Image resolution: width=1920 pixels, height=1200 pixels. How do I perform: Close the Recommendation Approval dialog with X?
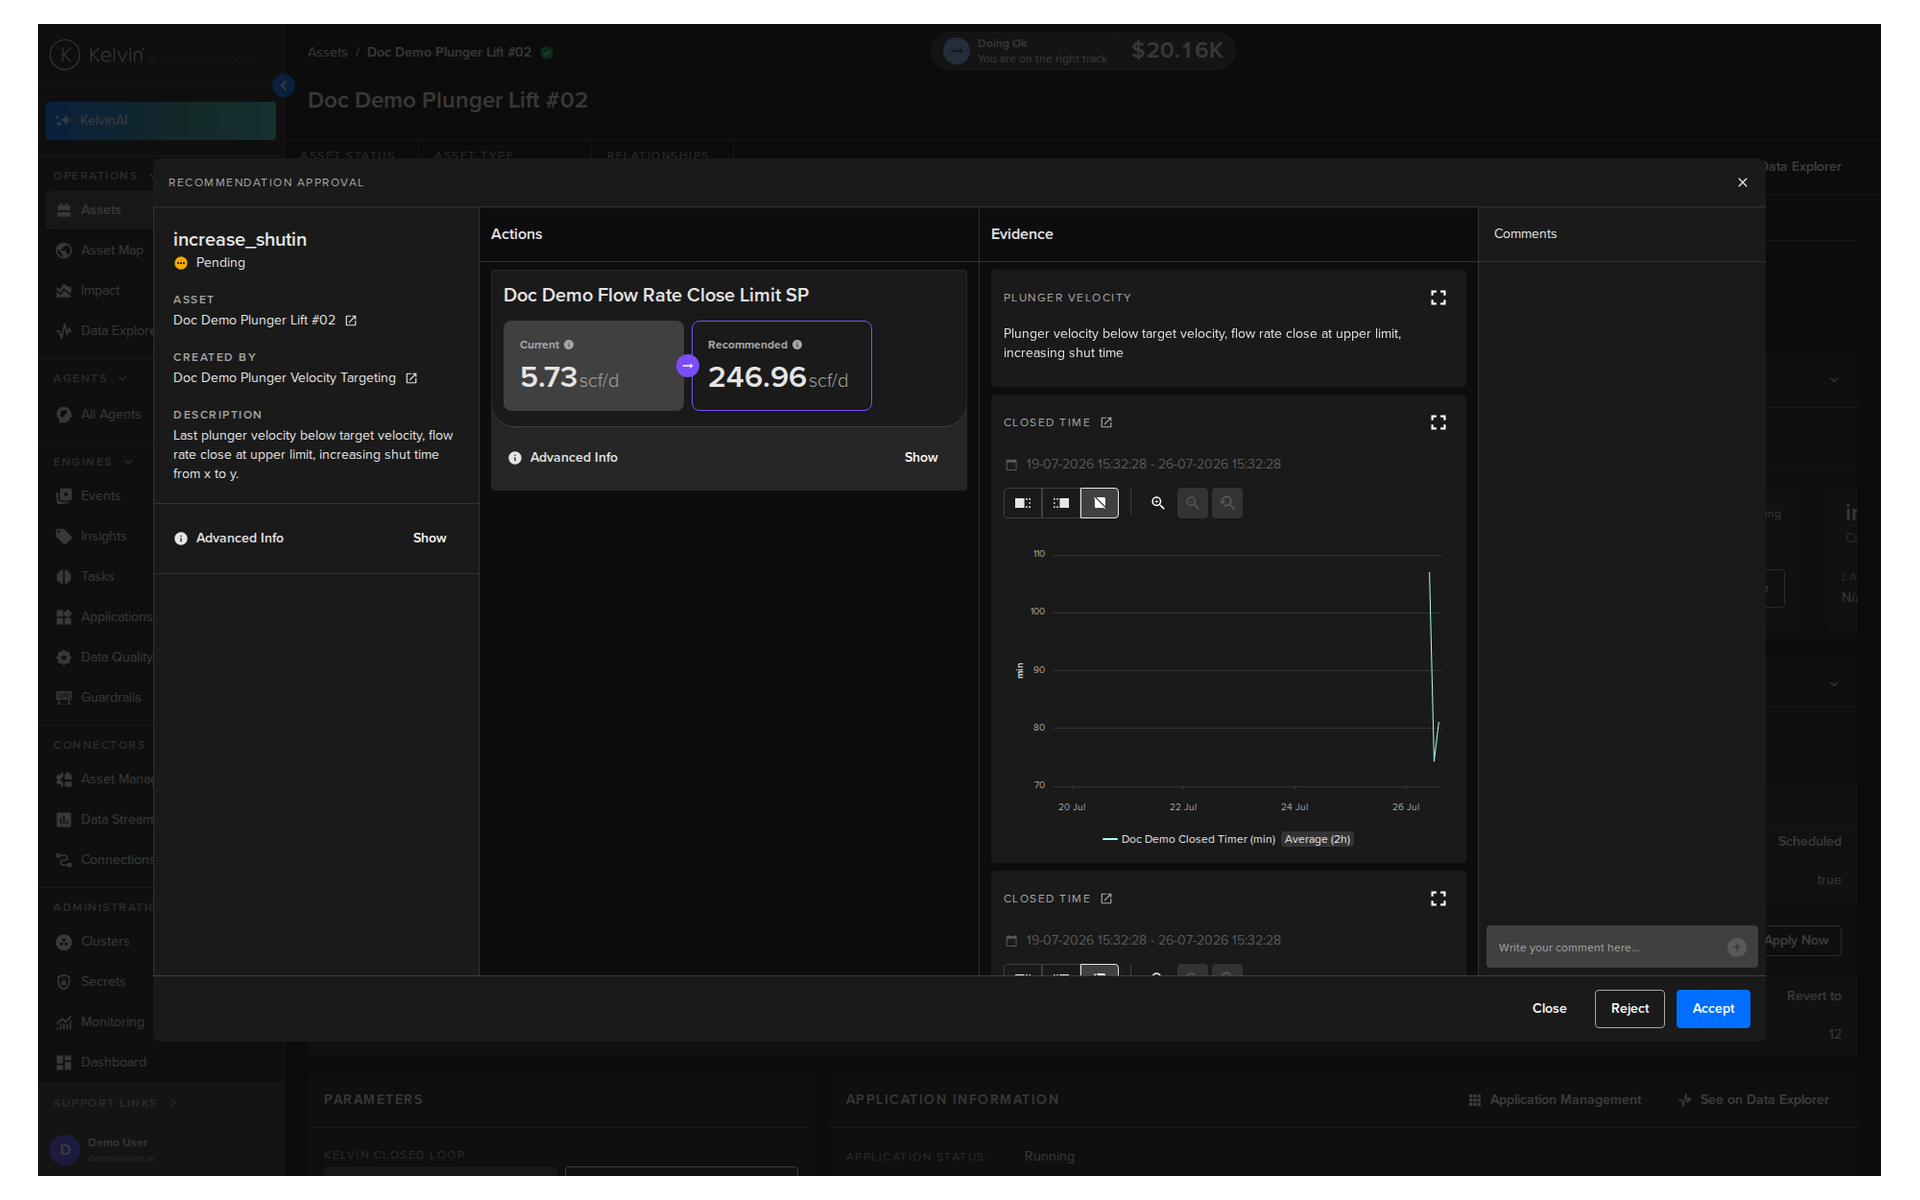point(1743,183)
